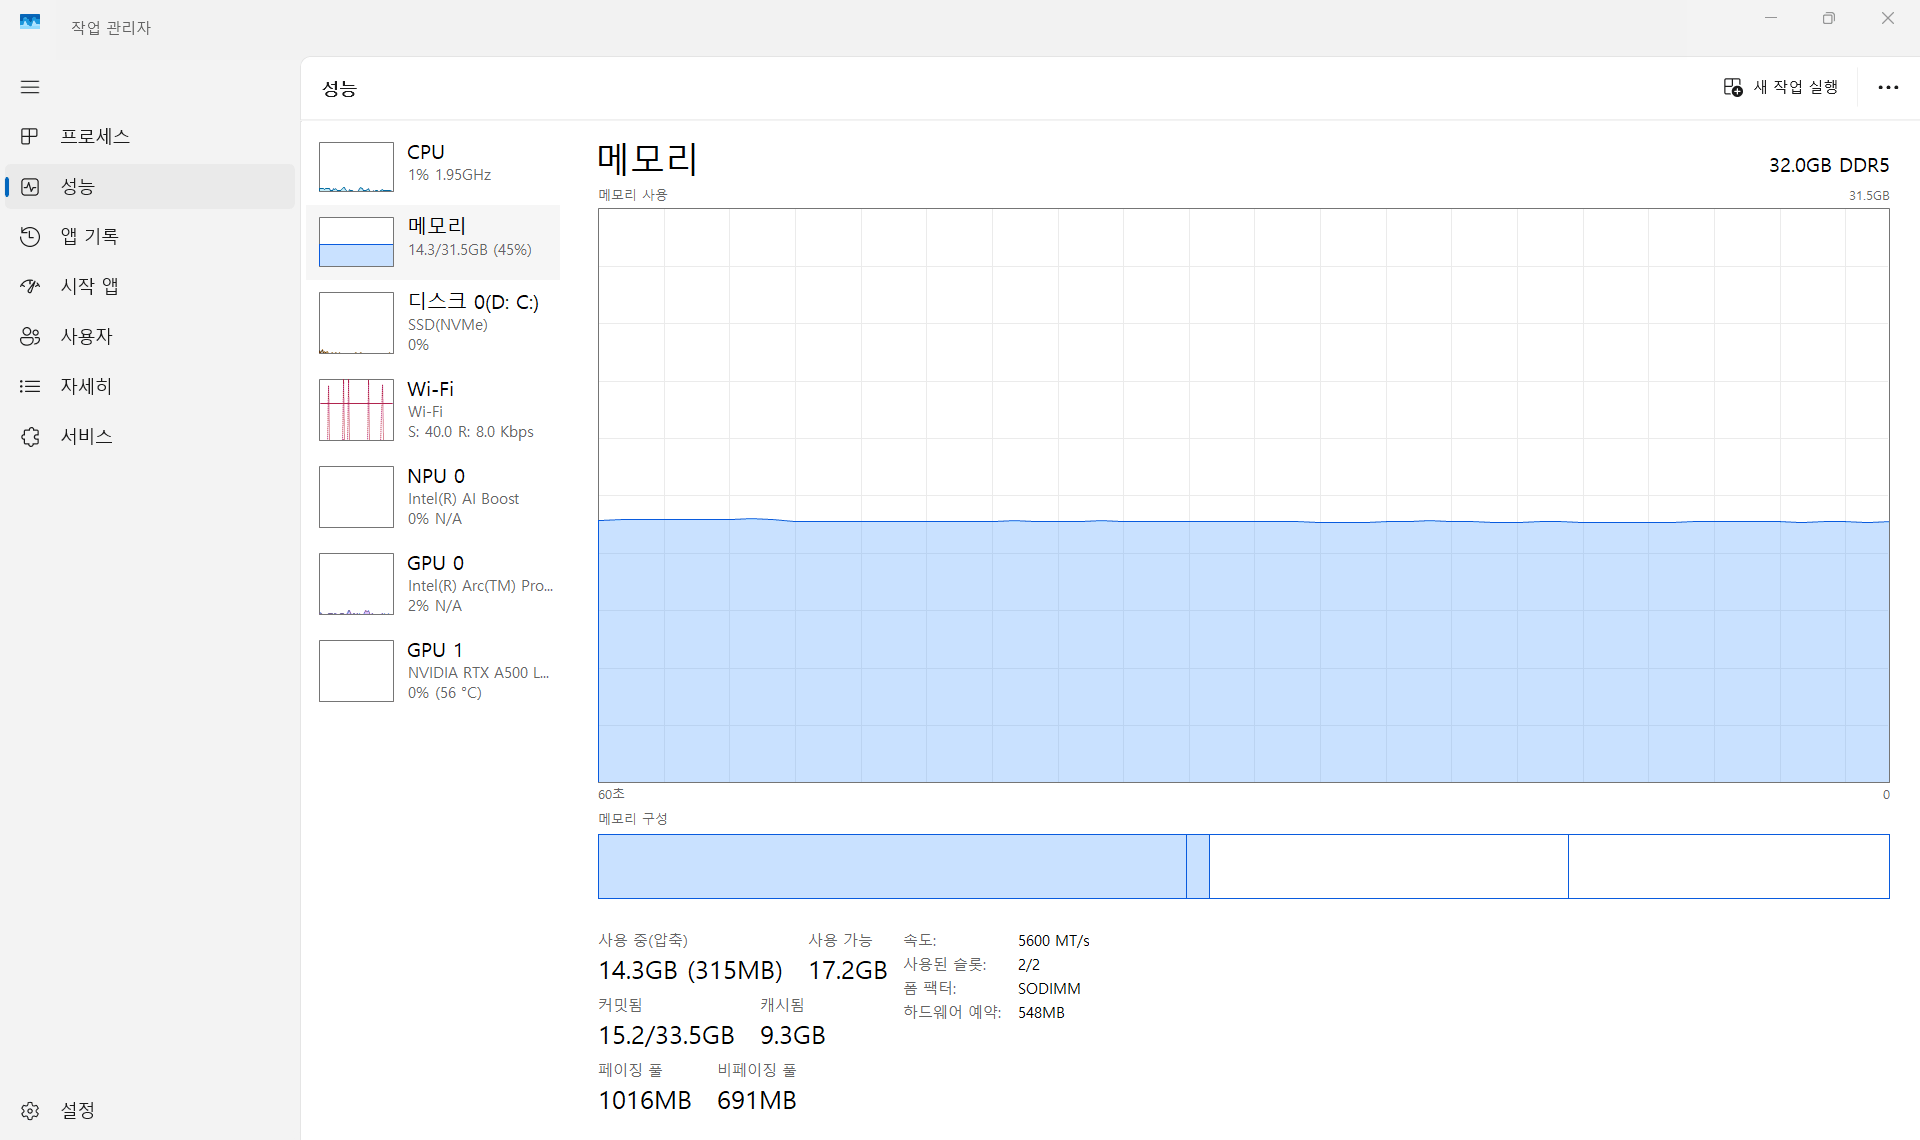Click the 자세히 details list icon

[30, 386]
